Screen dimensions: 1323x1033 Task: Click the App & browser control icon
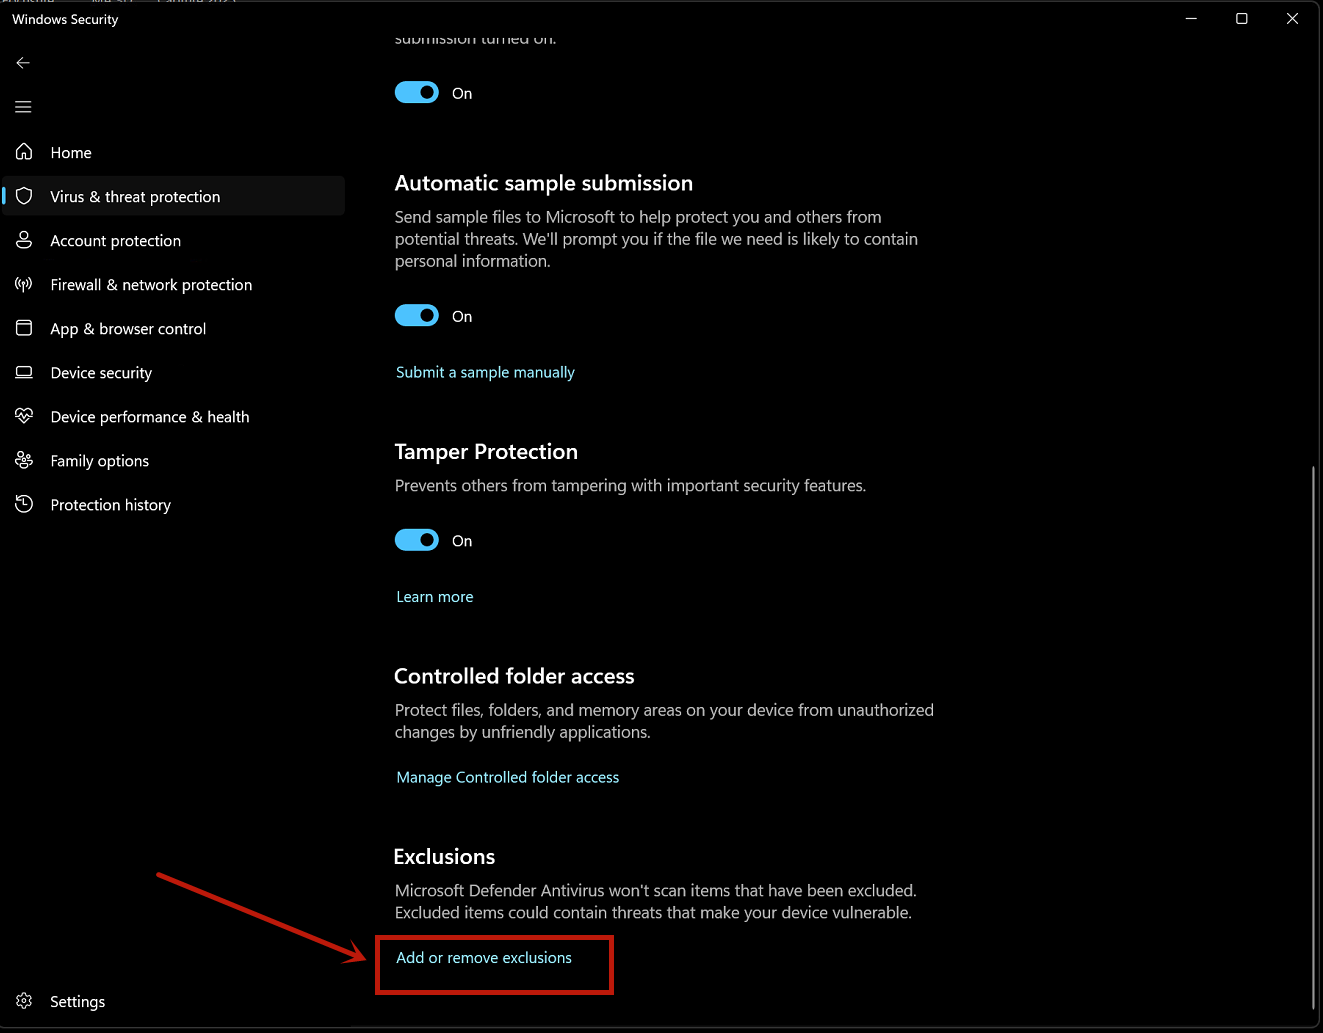pyautogui.click(x=24, y=328)
